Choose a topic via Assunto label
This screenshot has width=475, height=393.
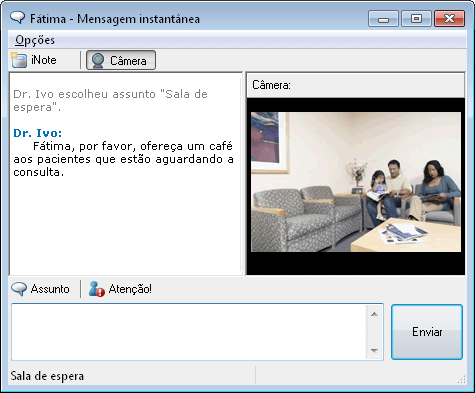pyautogui.click(x=50, y=289)
